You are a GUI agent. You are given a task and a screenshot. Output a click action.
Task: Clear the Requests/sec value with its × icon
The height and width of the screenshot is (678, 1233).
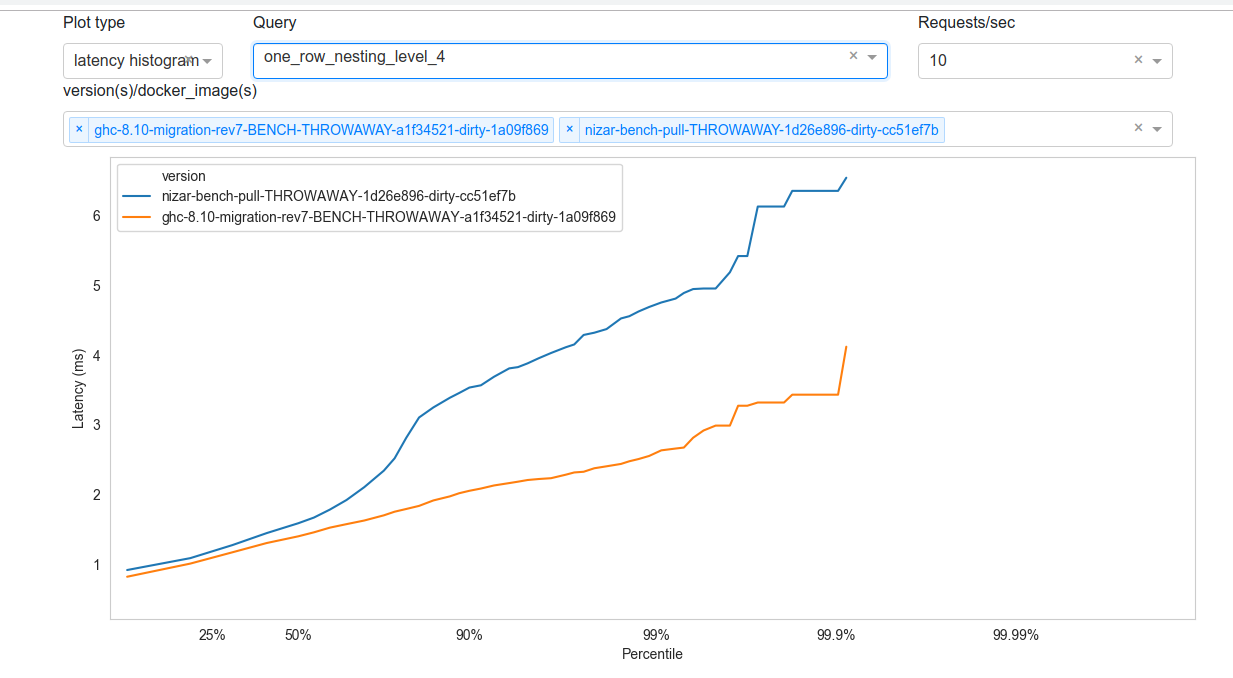tap(1138, 60)
